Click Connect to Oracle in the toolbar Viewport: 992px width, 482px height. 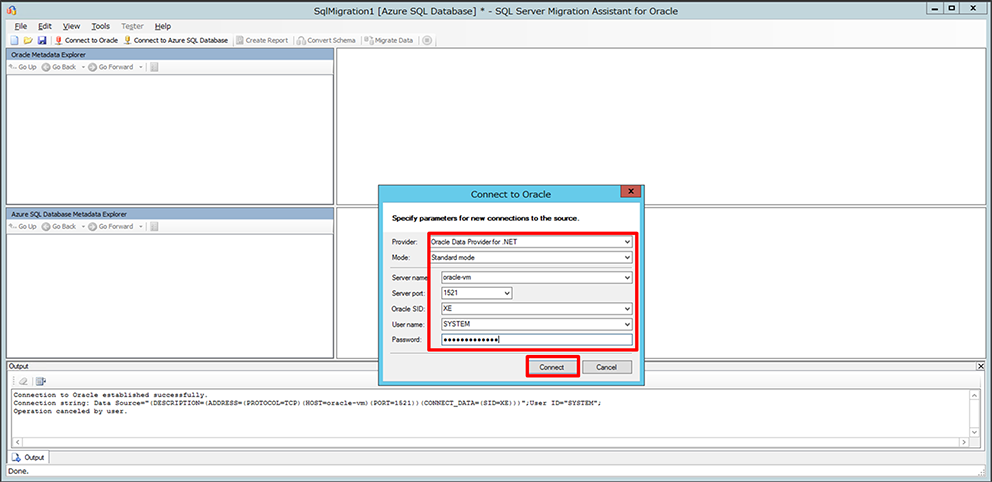87,40
